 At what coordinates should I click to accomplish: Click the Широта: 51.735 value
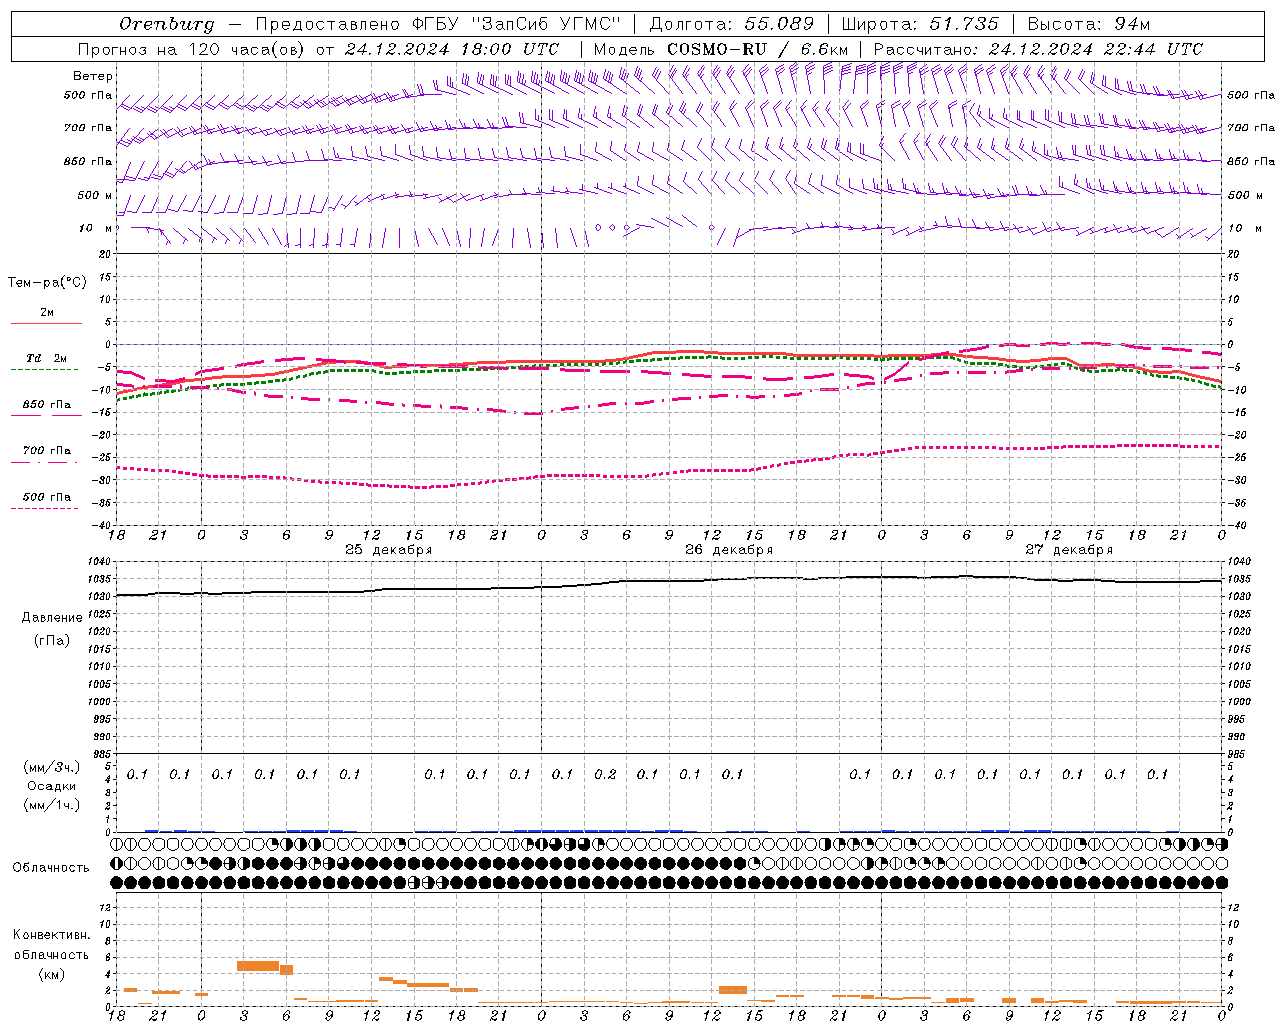[x=920, y=24]
